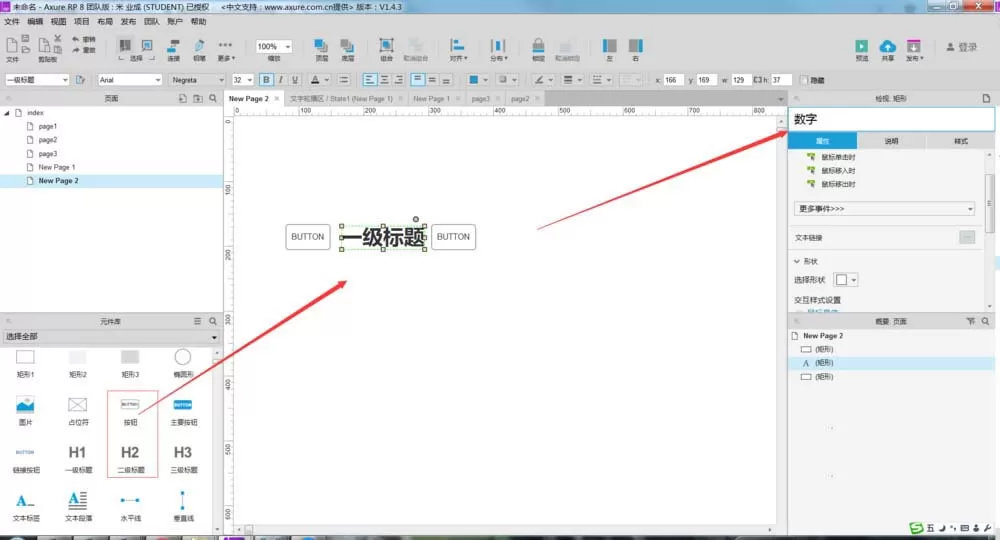Dock left panels toggle (左)
1000x540 pixels.
pyautogui.click(x=610, y=49)
